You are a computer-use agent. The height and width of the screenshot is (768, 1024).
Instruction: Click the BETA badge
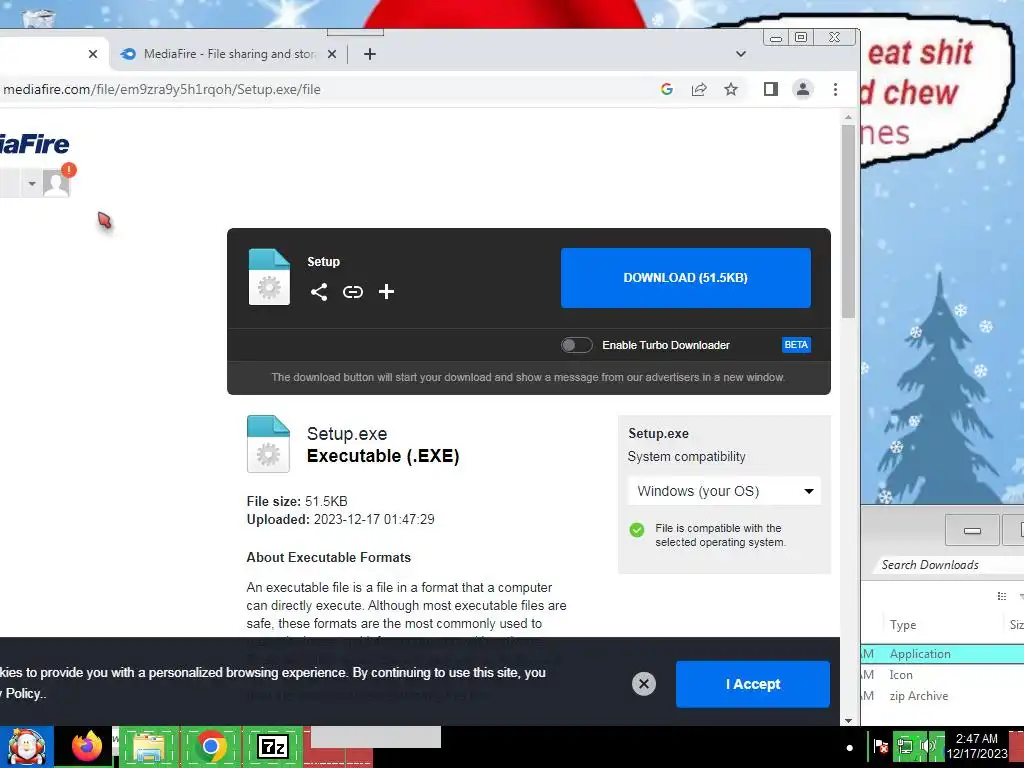click(x=796, y=345)
